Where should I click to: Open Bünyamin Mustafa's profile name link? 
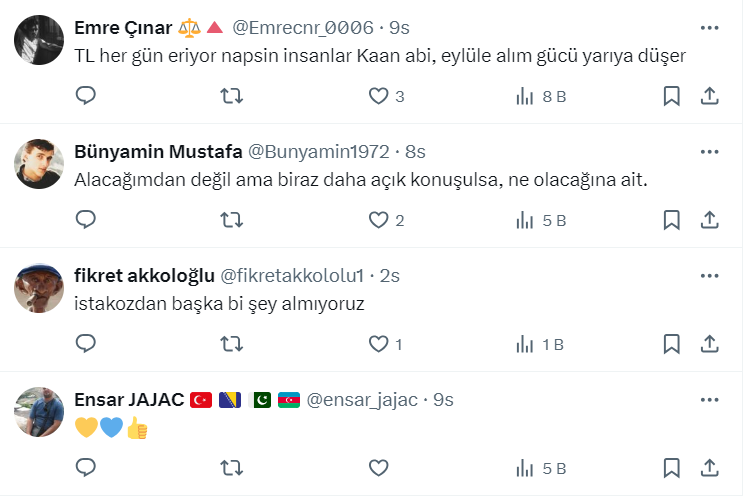point(158,152)
